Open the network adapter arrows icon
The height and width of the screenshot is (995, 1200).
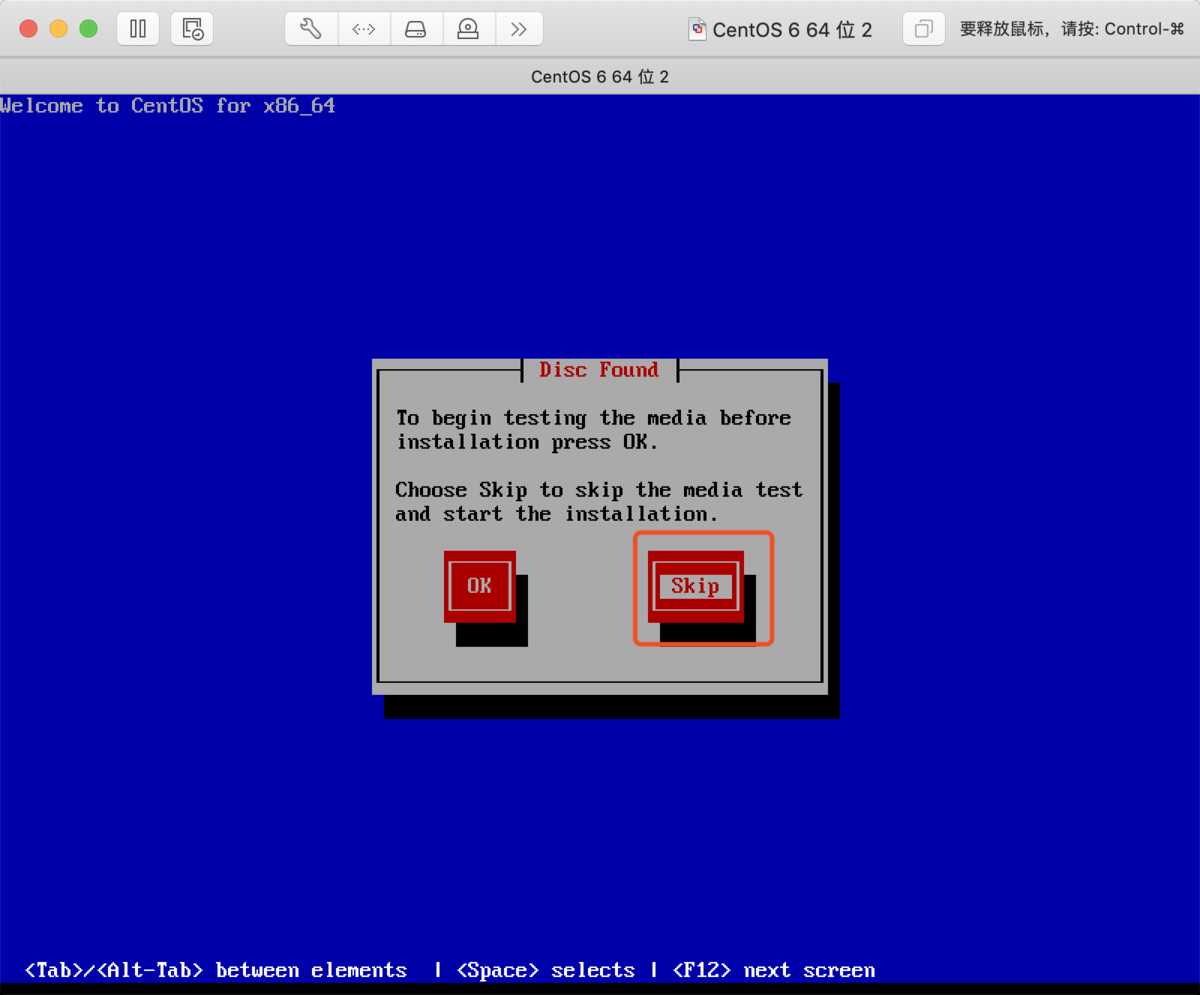[363, 29]
